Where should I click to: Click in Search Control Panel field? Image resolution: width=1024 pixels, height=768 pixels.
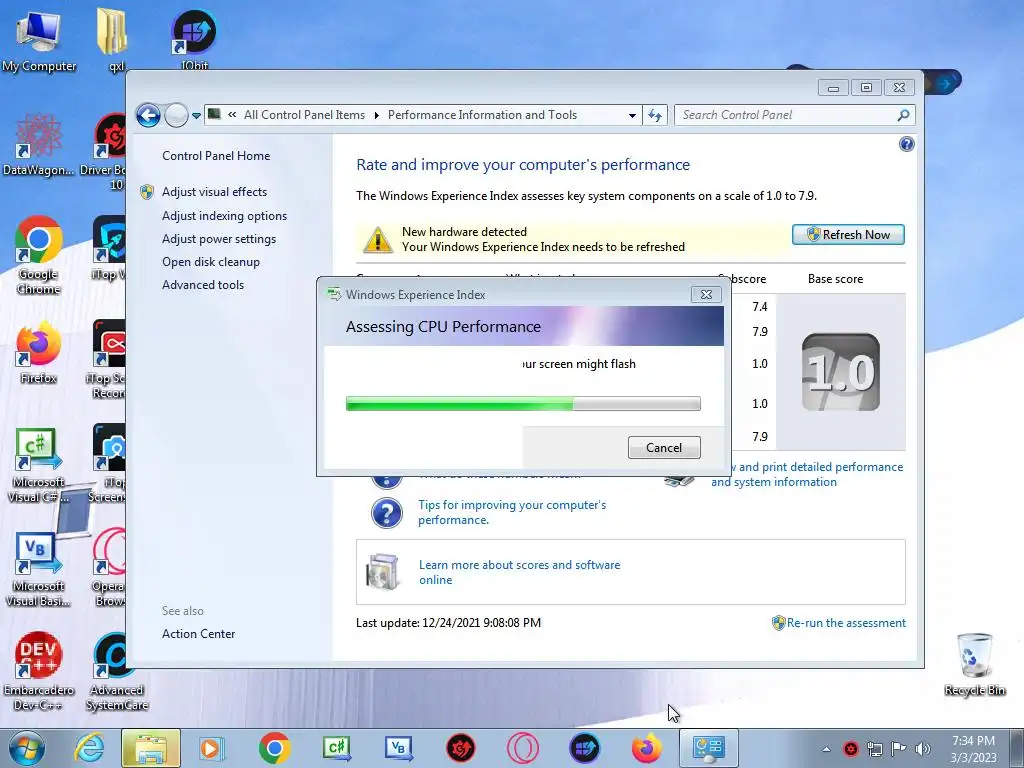(784, 116)
